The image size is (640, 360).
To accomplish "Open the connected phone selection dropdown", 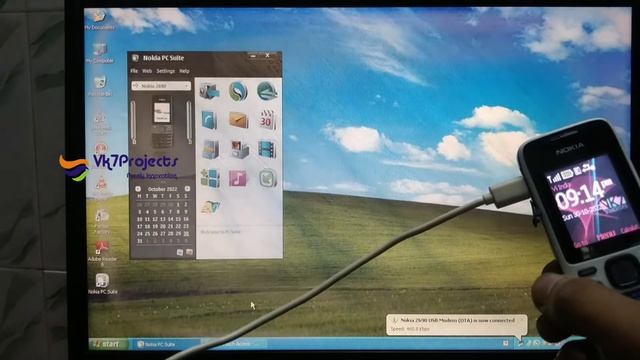I will coord(161,86).
